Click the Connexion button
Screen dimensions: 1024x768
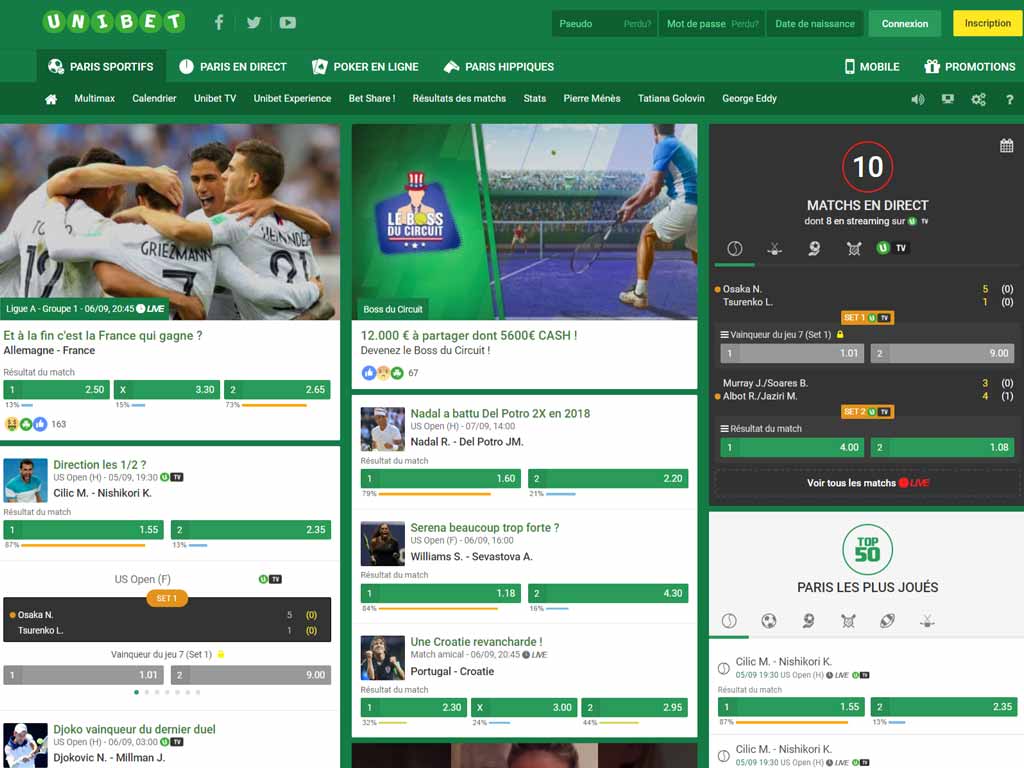(x=904, y=24)
